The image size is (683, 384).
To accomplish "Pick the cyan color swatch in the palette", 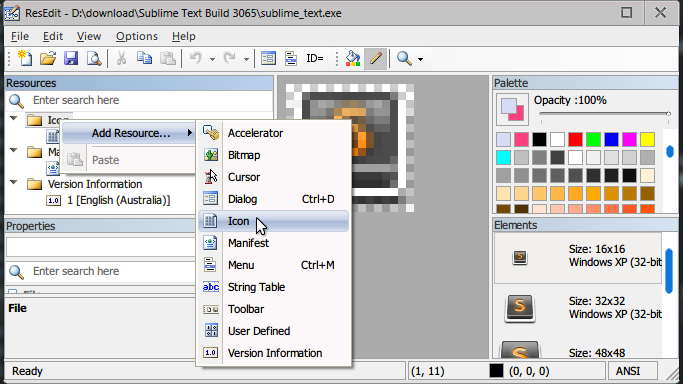I will [x=503, y=157].
